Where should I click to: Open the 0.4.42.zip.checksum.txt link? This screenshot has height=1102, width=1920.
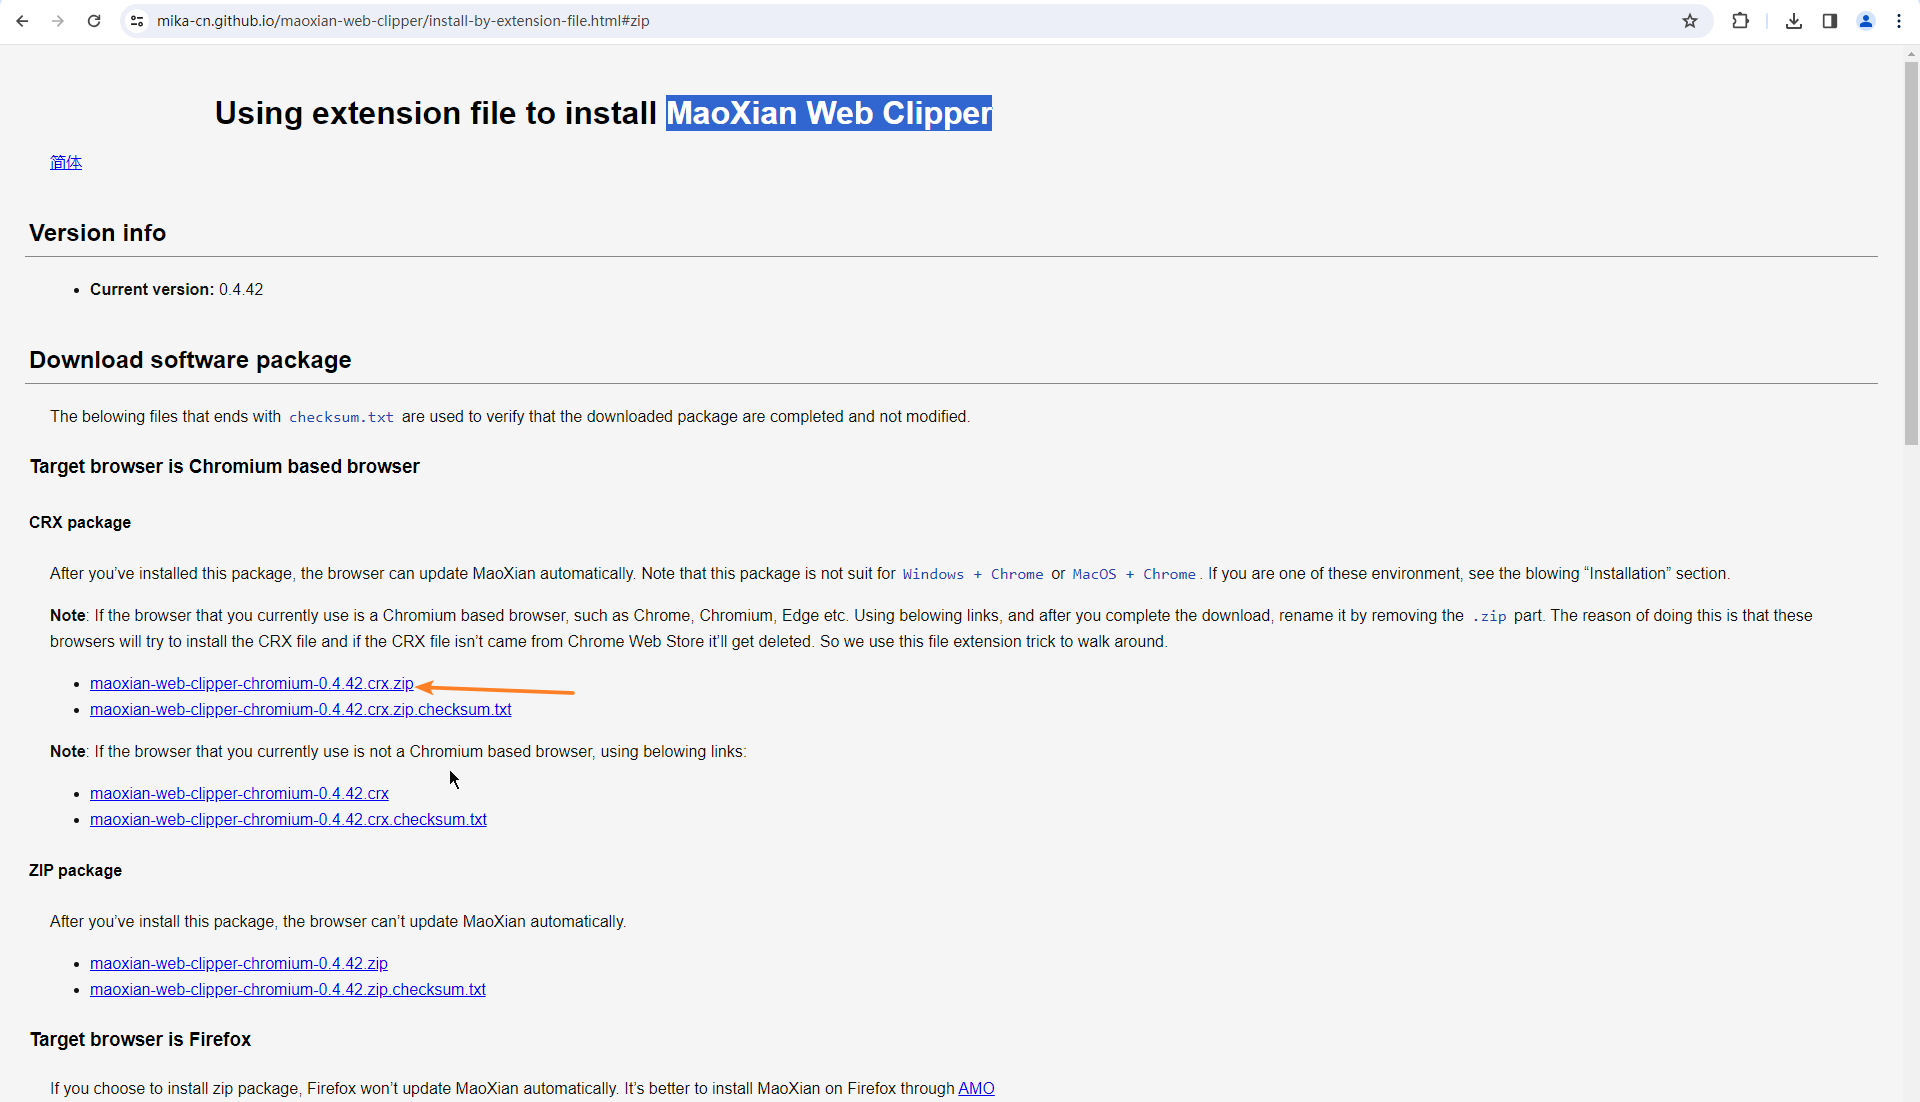[287, 990]
